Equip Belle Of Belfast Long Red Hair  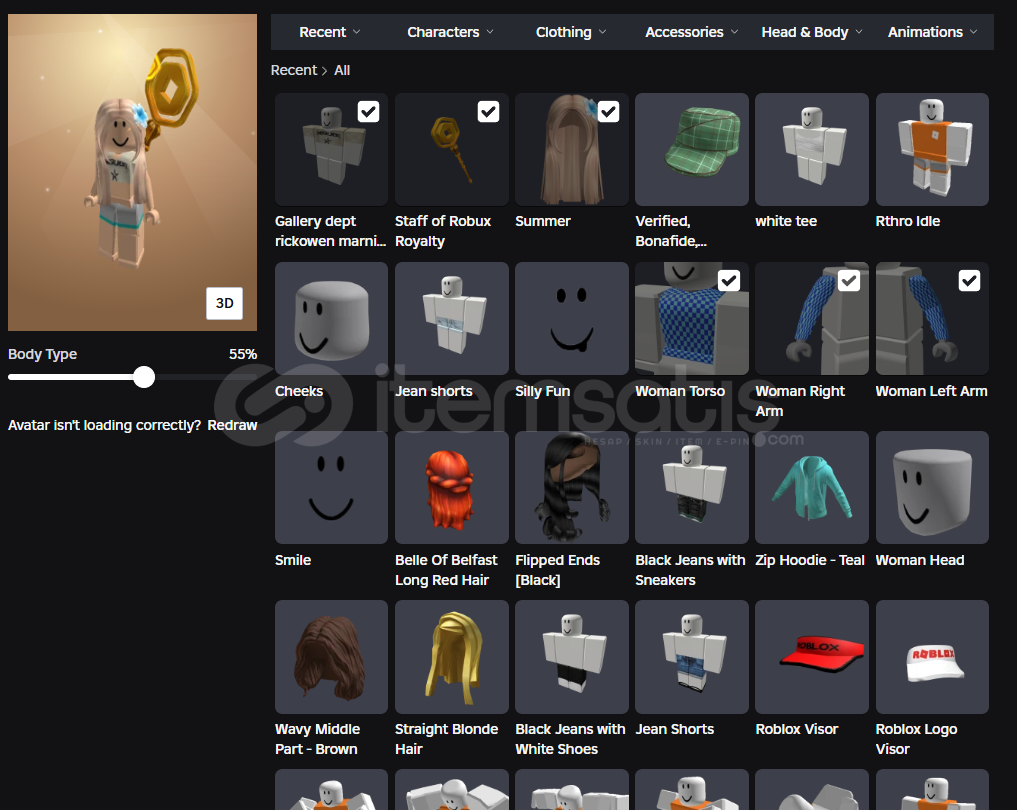pyautogui.click(x=451, y=487)
